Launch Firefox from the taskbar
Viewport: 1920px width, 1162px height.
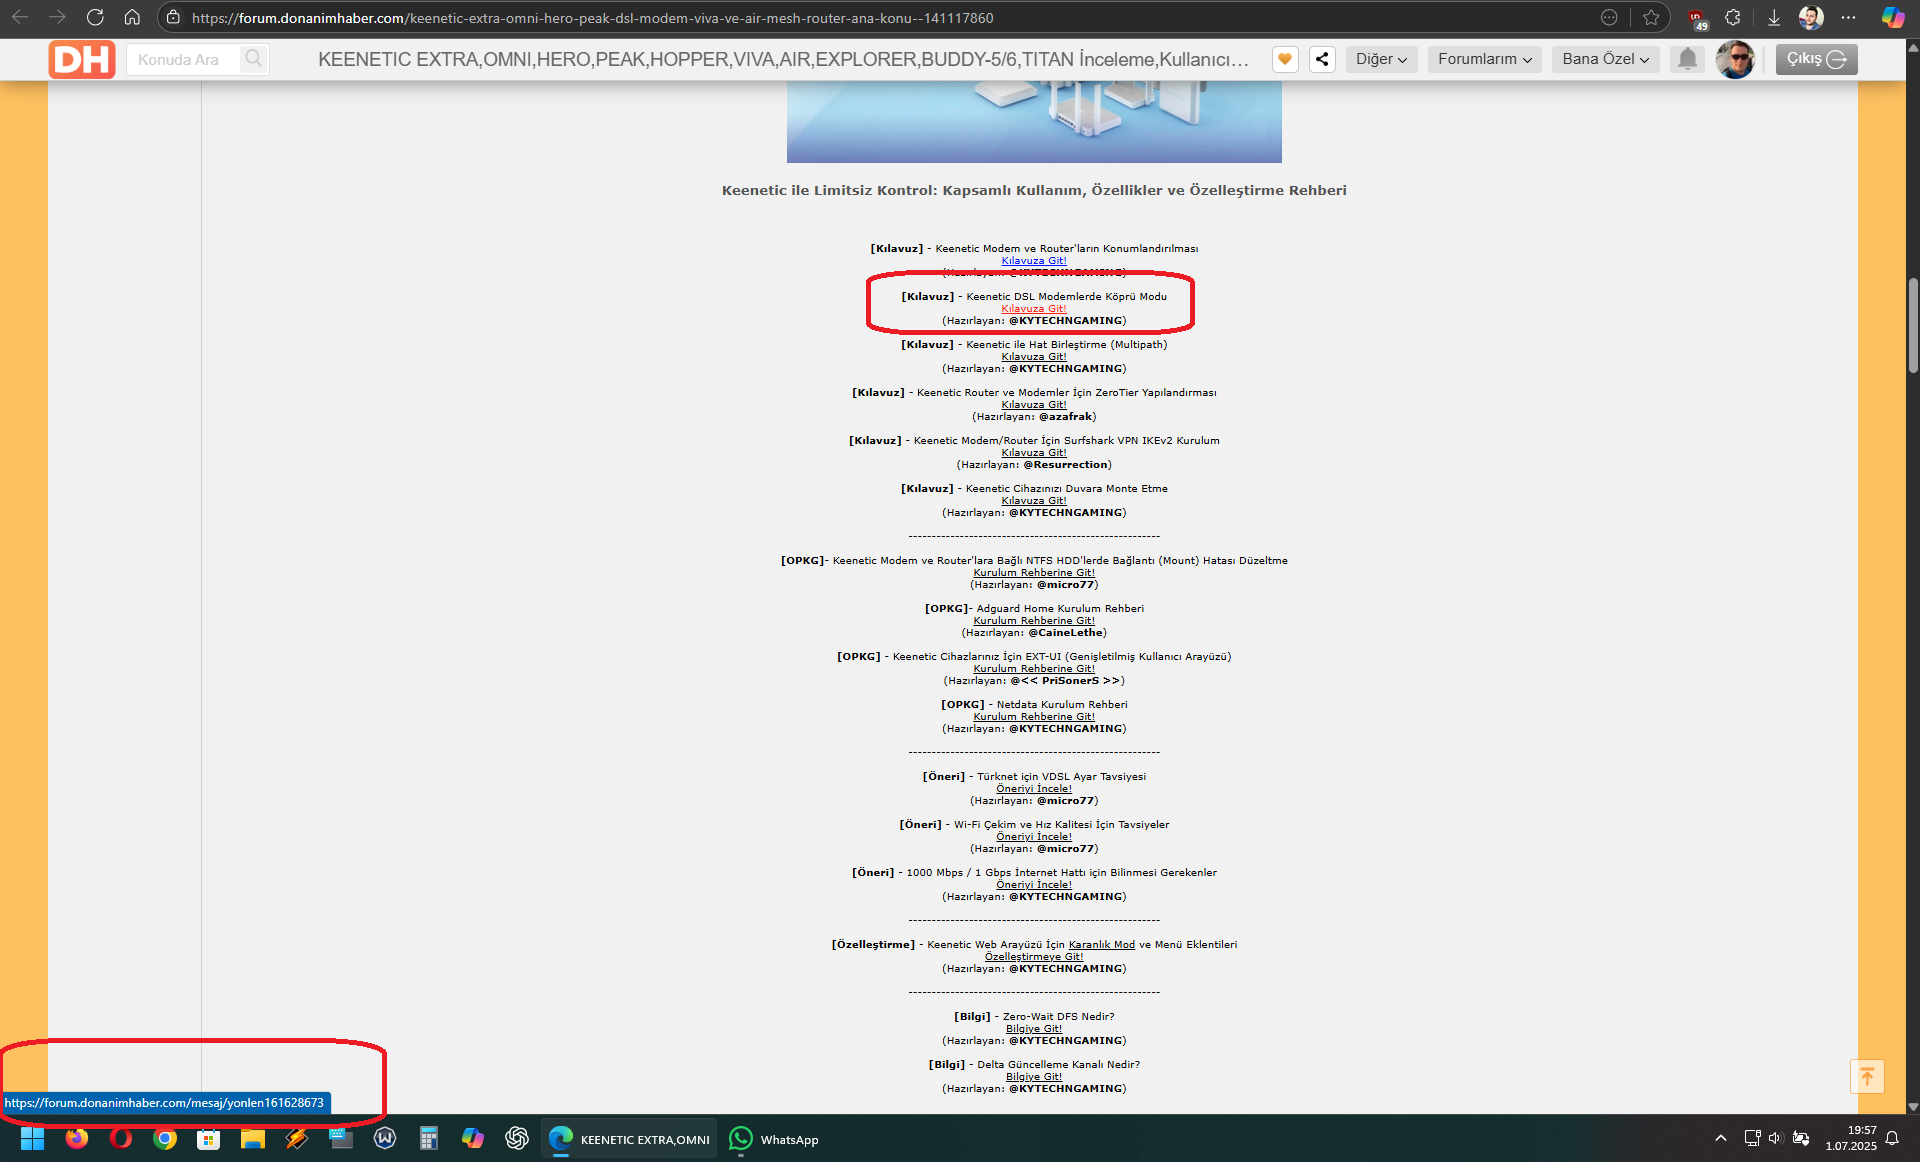(77, 1139)
